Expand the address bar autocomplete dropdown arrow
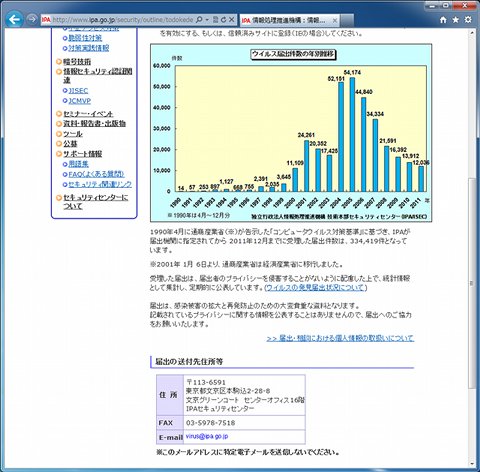Viewport: 480px width, 472px height. [x=207, y=20]
